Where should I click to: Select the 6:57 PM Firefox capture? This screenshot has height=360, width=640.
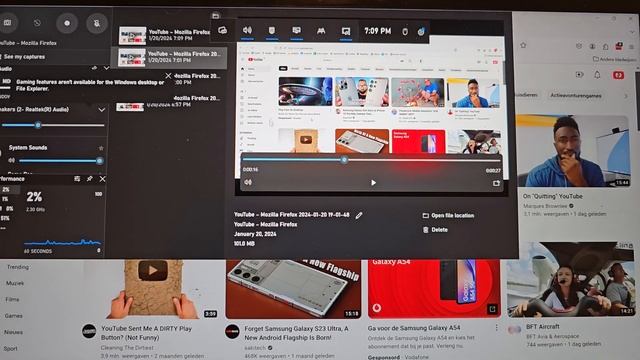tap(169, 102)
